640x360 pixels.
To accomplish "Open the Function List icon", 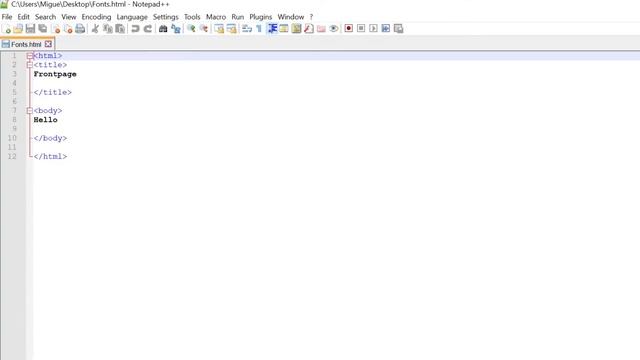I will coord(309,29).
